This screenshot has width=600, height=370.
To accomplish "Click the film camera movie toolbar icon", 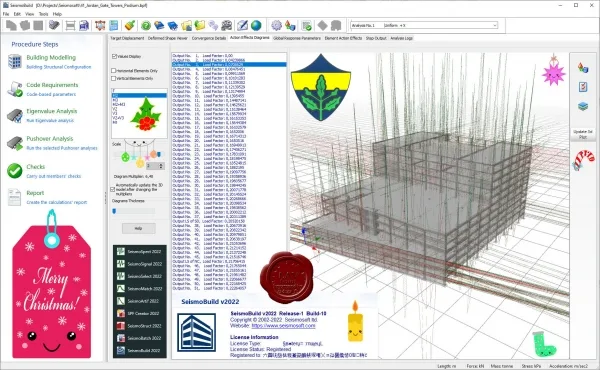I will [x=227, y=25].
